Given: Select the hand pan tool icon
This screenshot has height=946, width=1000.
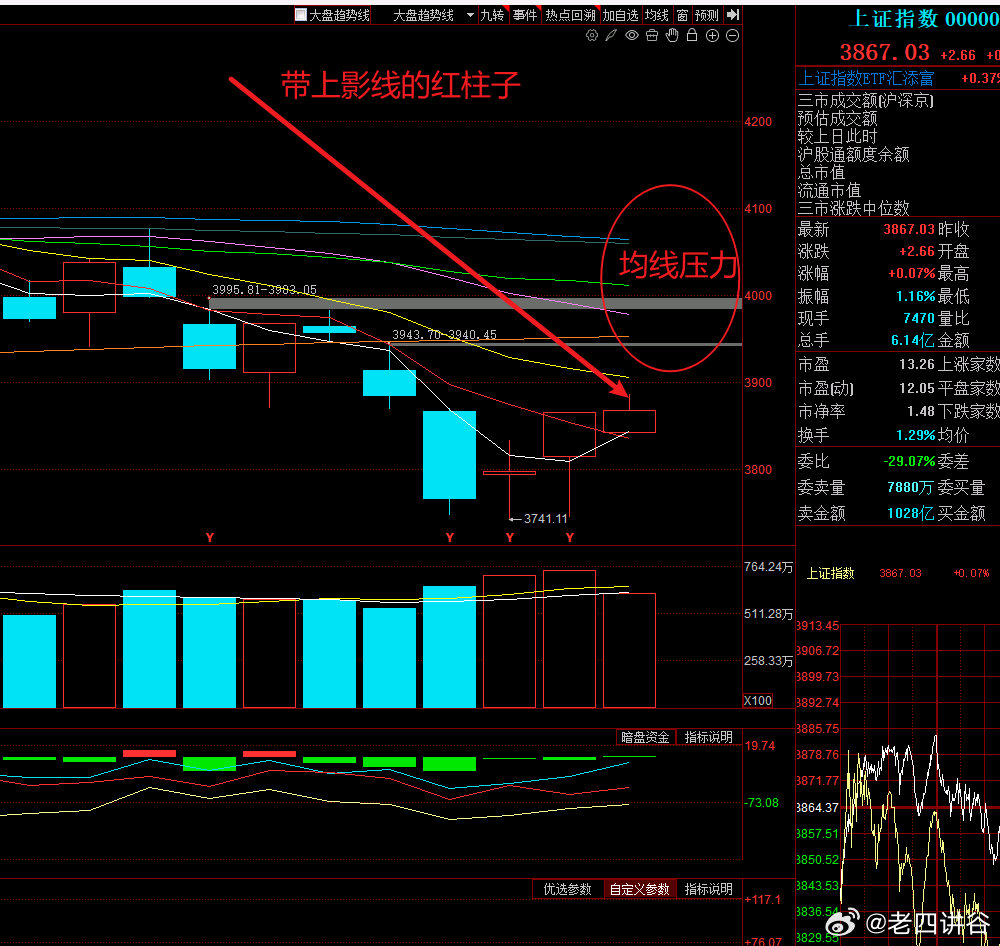Looking at the screenshot, I should pyautogui.click(x=672, y=36).
